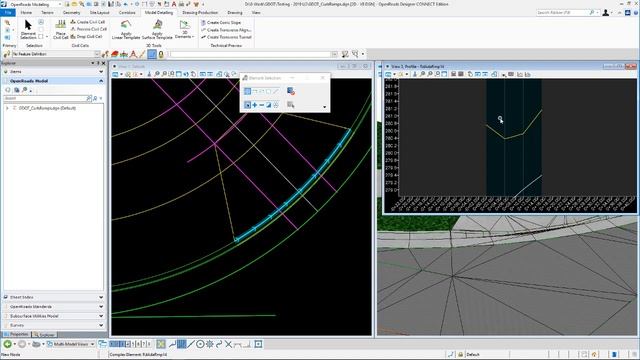Toggle view 1 button in view group toolbar
The image size is (640, 360).
coord(113,344)
